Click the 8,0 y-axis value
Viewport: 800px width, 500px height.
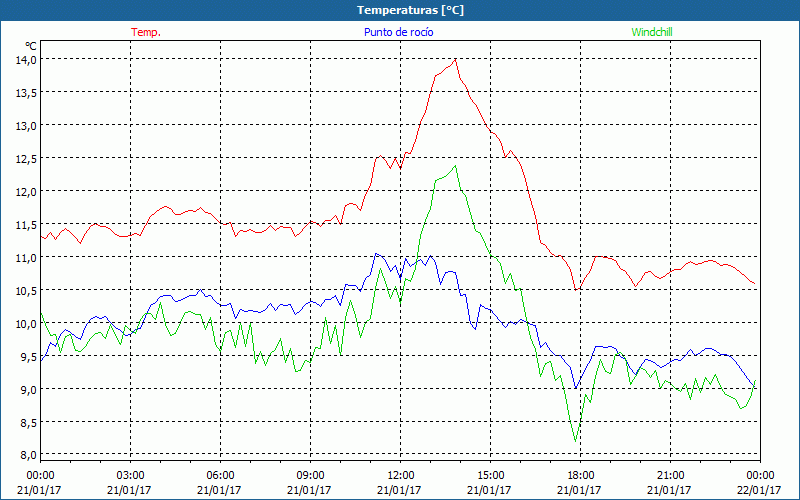click(28, 454)
